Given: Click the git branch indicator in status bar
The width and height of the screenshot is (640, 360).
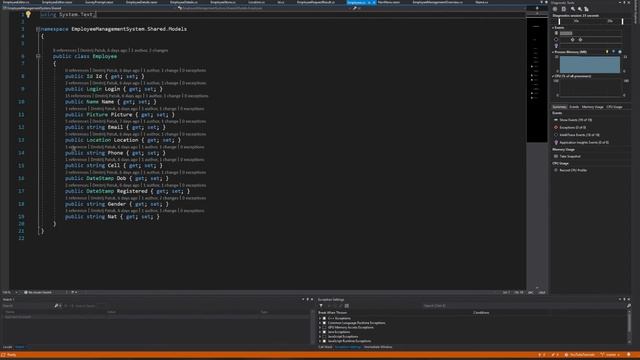Looking at the screenshot, I should tap(610, 355).
